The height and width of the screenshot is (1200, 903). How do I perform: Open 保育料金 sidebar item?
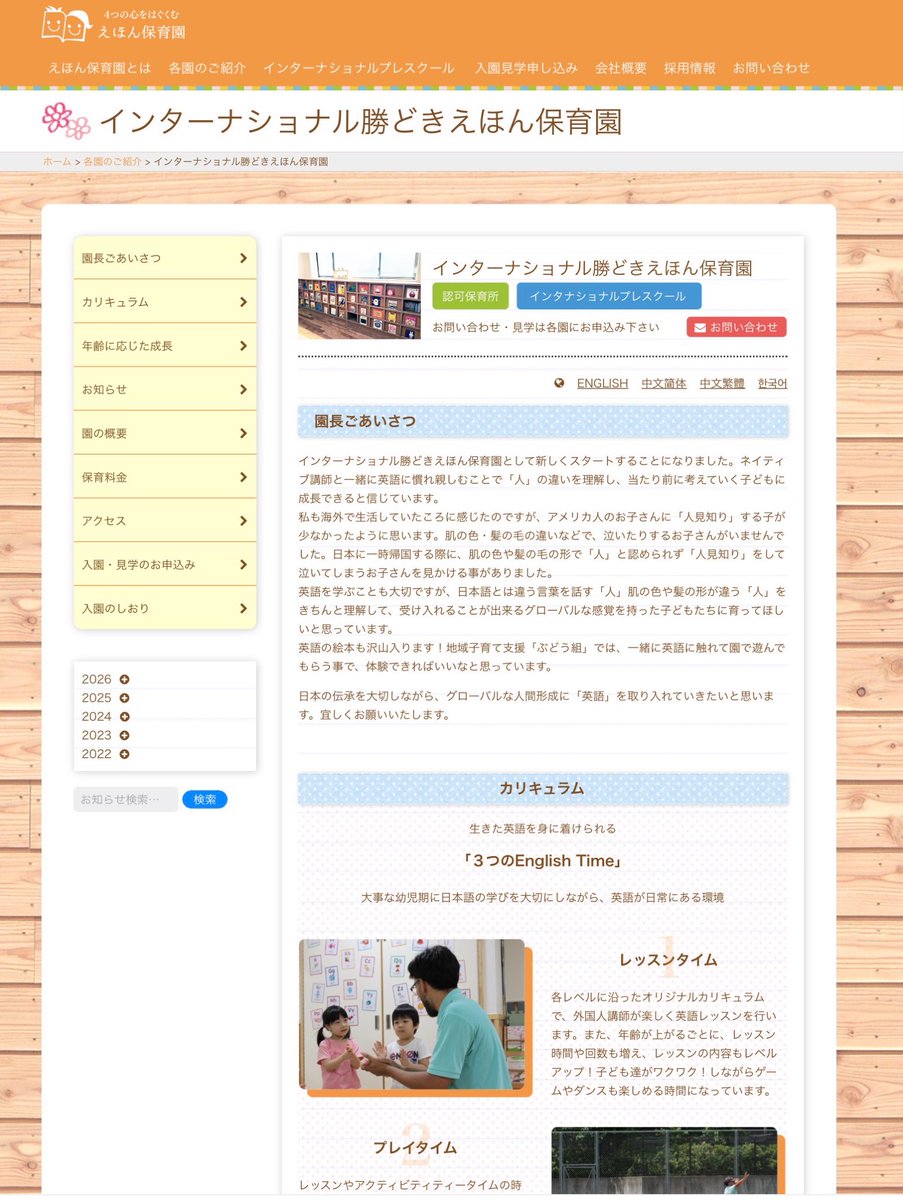coord(165,477)
